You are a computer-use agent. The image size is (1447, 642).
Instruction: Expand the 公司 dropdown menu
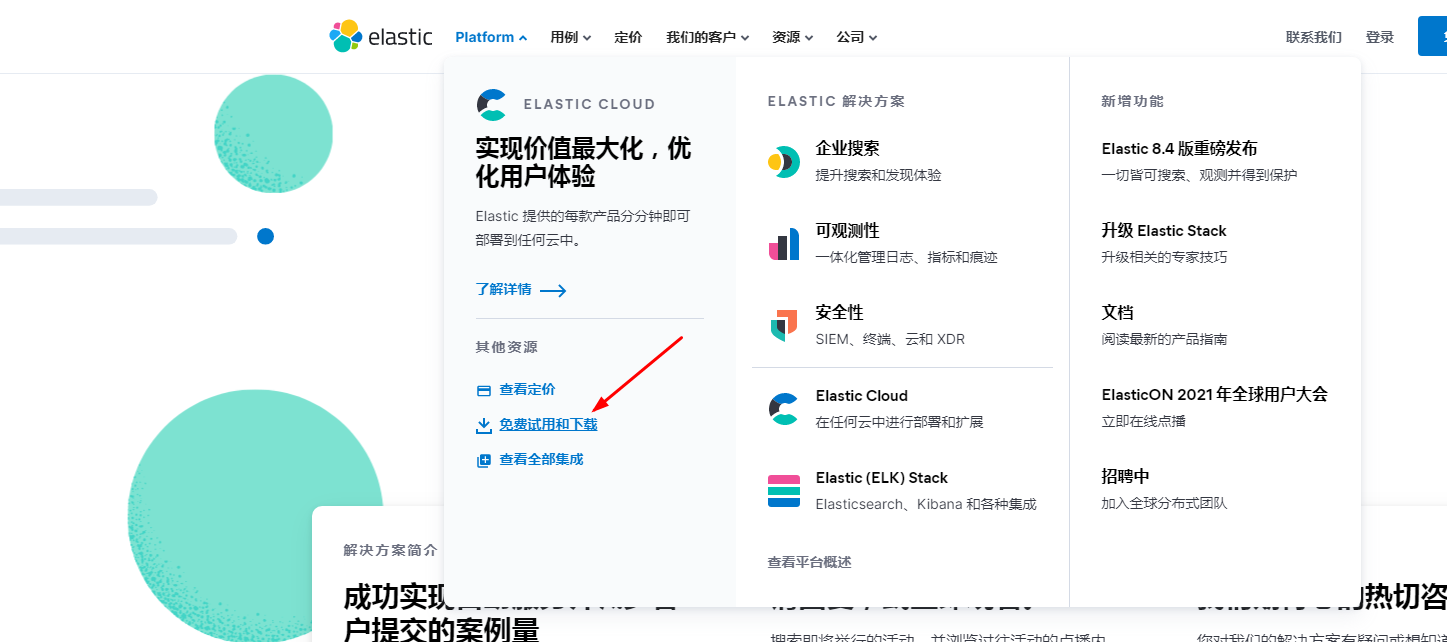coord(857,37)
